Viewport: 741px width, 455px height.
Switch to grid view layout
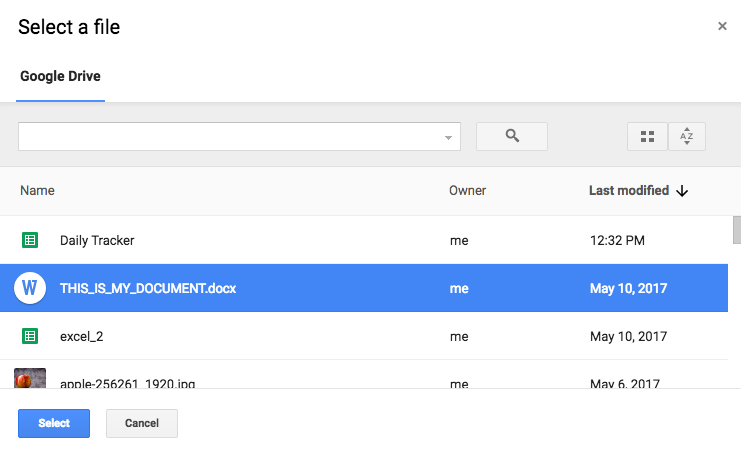click(647, 136)
